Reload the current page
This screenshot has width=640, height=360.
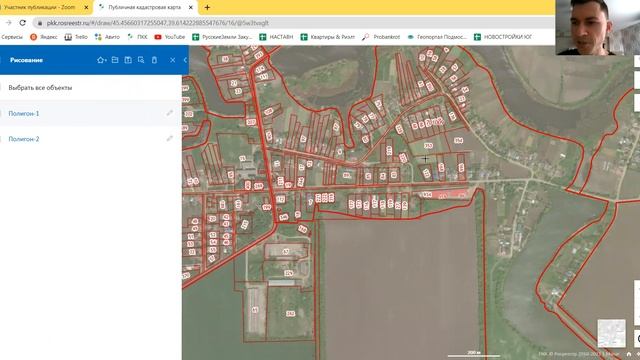click(22, 23)
